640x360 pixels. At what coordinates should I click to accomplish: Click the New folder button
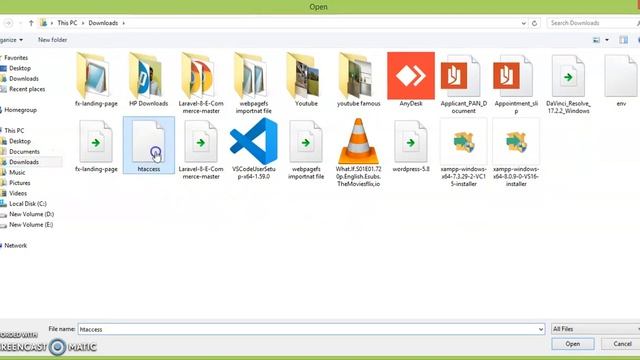tap(53, 40)
